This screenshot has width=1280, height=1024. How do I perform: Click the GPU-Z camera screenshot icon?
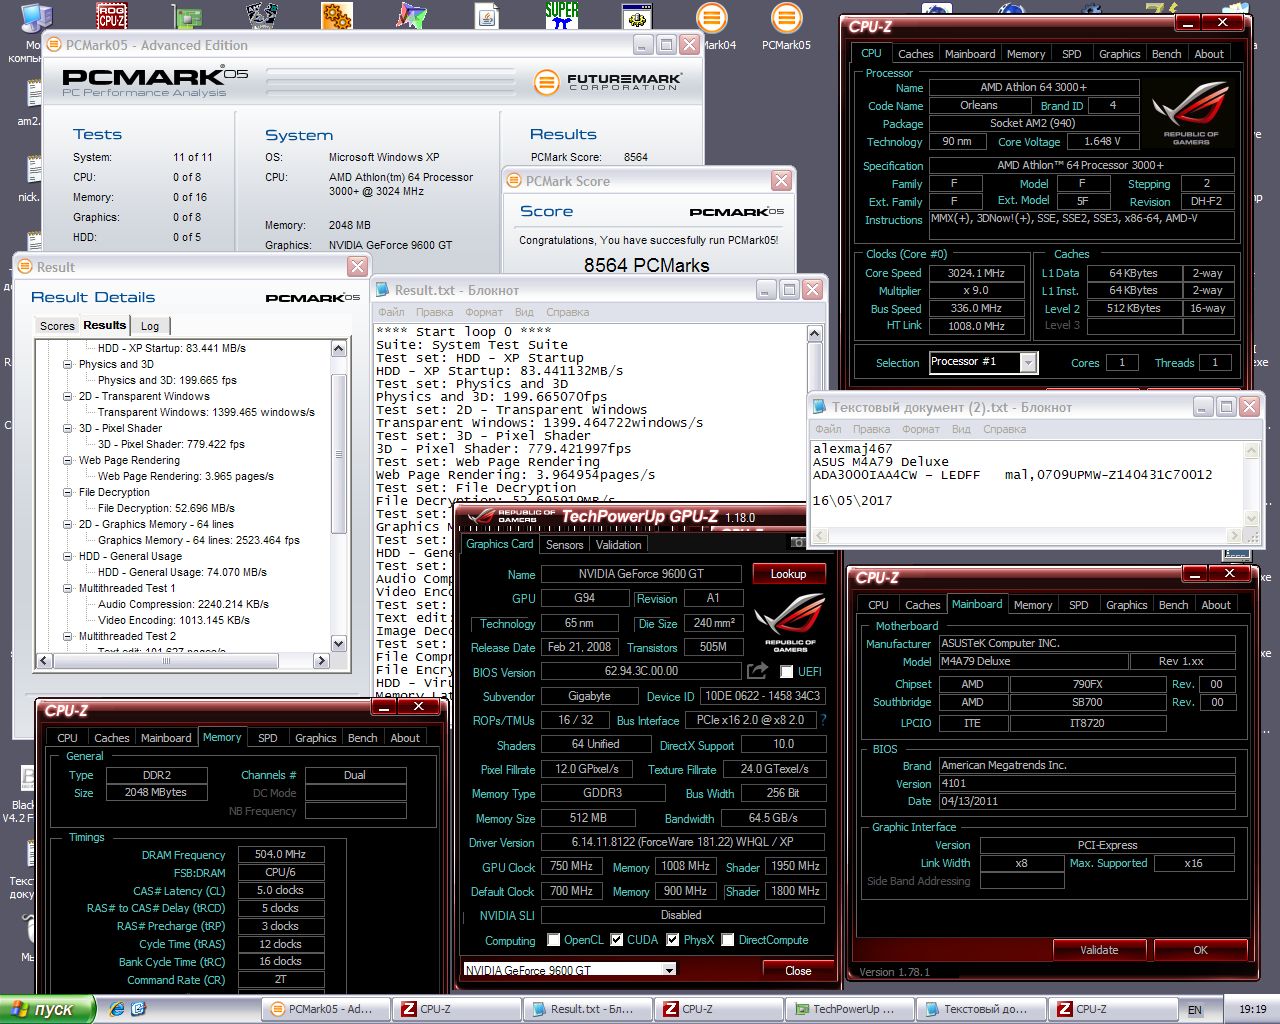point(797,542)
